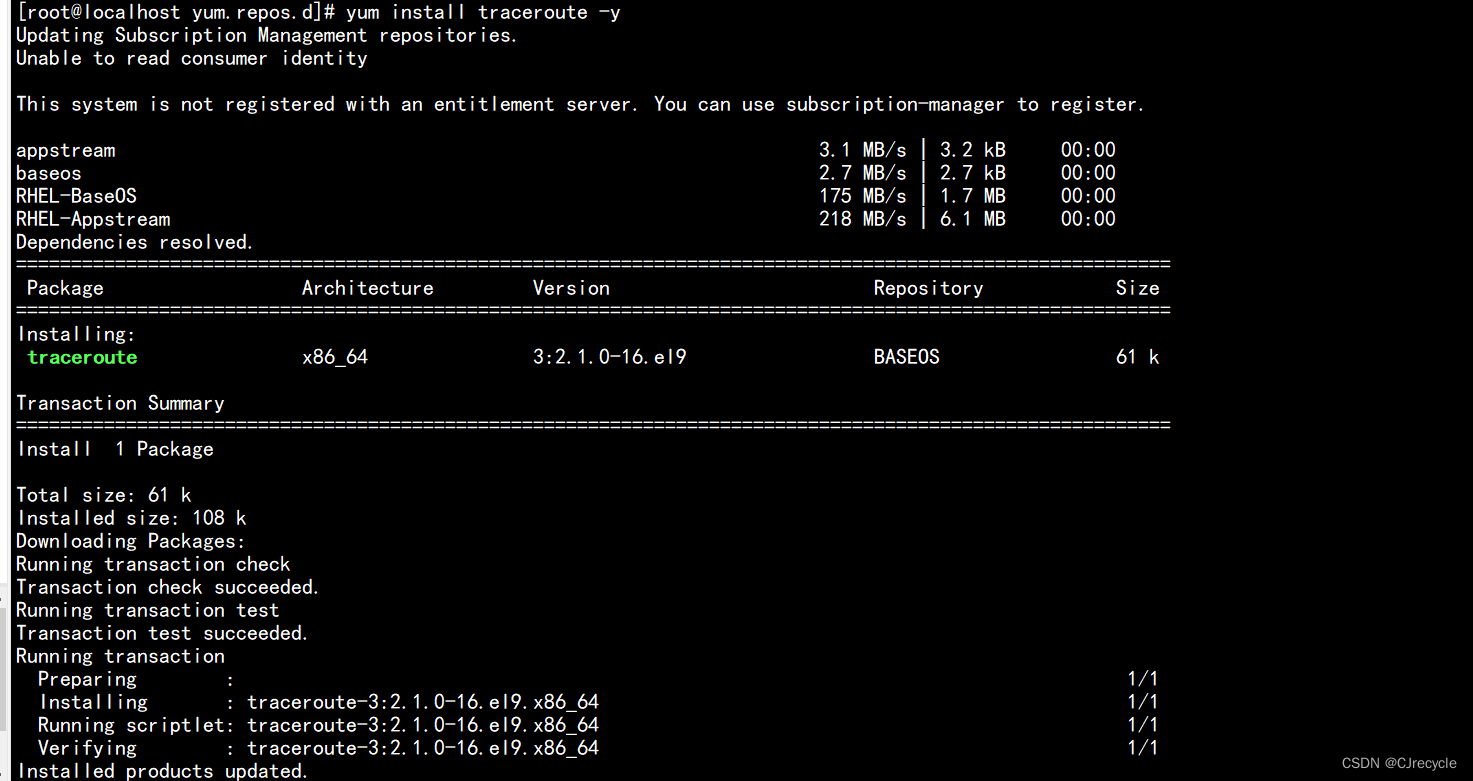Click the RHEL-Appstream repository entry
Viewport: 1473px width, 781px height.
(92, 219)
